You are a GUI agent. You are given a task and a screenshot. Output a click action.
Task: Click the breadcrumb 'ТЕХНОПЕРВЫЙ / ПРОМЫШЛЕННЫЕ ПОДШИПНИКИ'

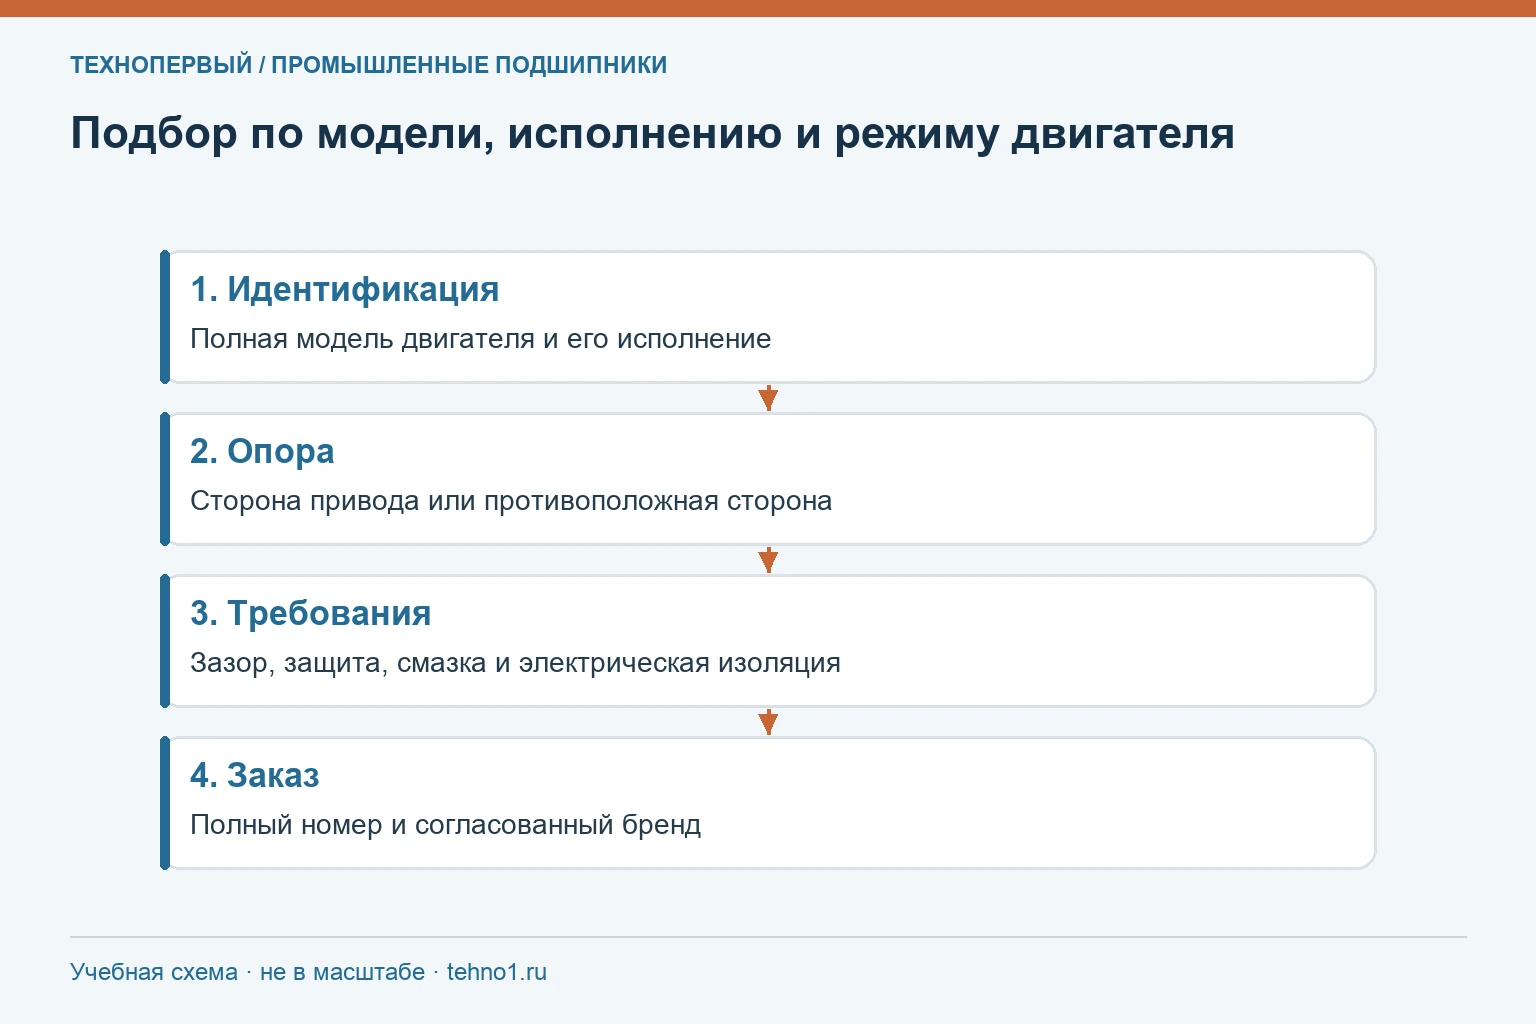(368, 65)
